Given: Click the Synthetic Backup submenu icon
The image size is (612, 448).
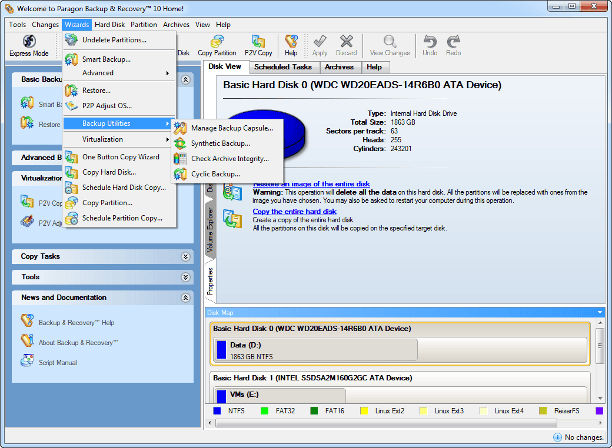Looking at the screenshot, I should 180,144.
